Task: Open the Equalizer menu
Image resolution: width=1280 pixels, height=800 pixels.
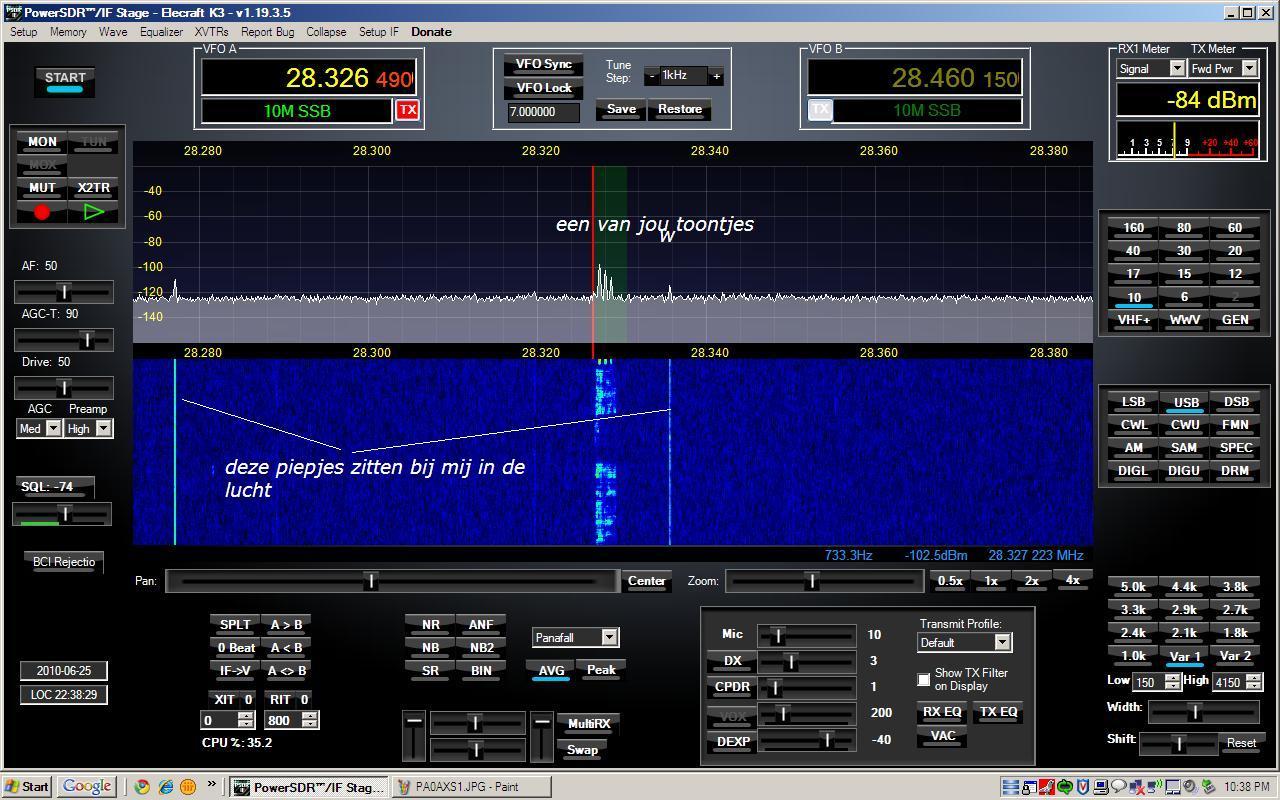Action: pyautogui.click(x=161, y=32)
